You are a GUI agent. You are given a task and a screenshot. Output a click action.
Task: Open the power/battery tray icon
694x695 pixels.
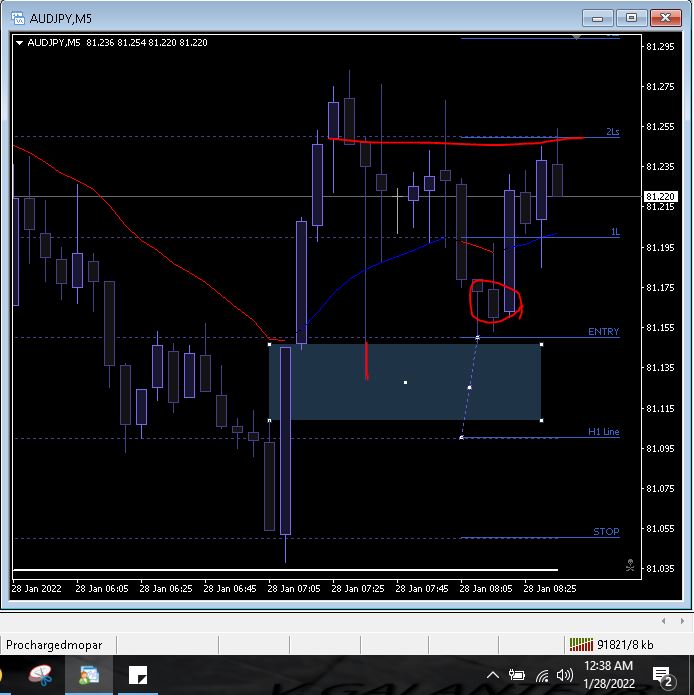[516, 675]
